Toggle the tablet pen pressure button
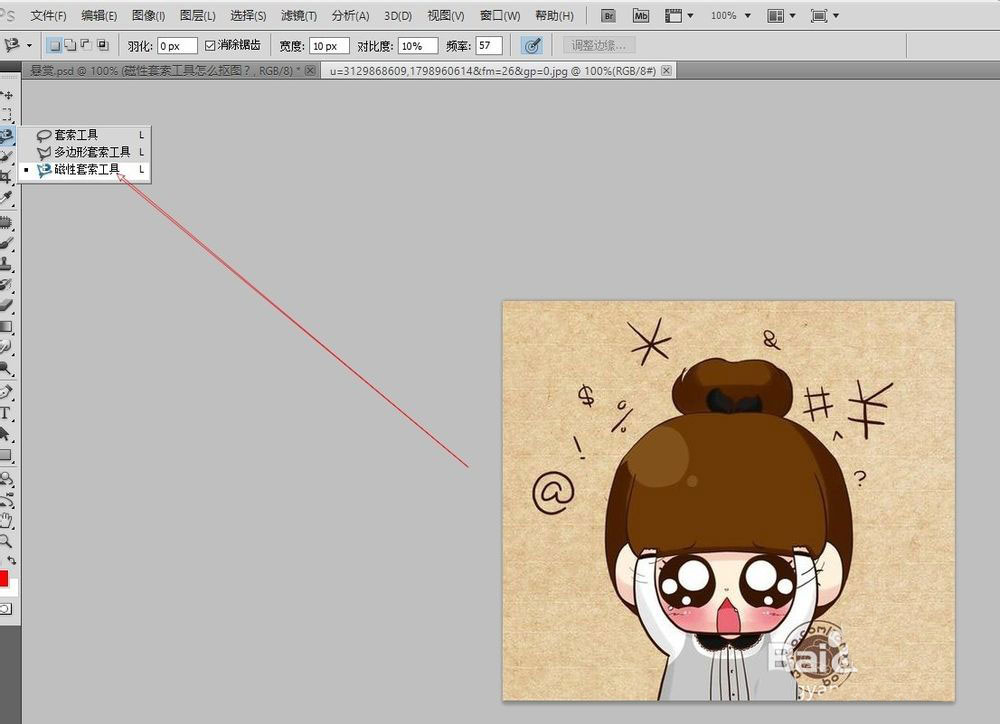 [532, 46]
